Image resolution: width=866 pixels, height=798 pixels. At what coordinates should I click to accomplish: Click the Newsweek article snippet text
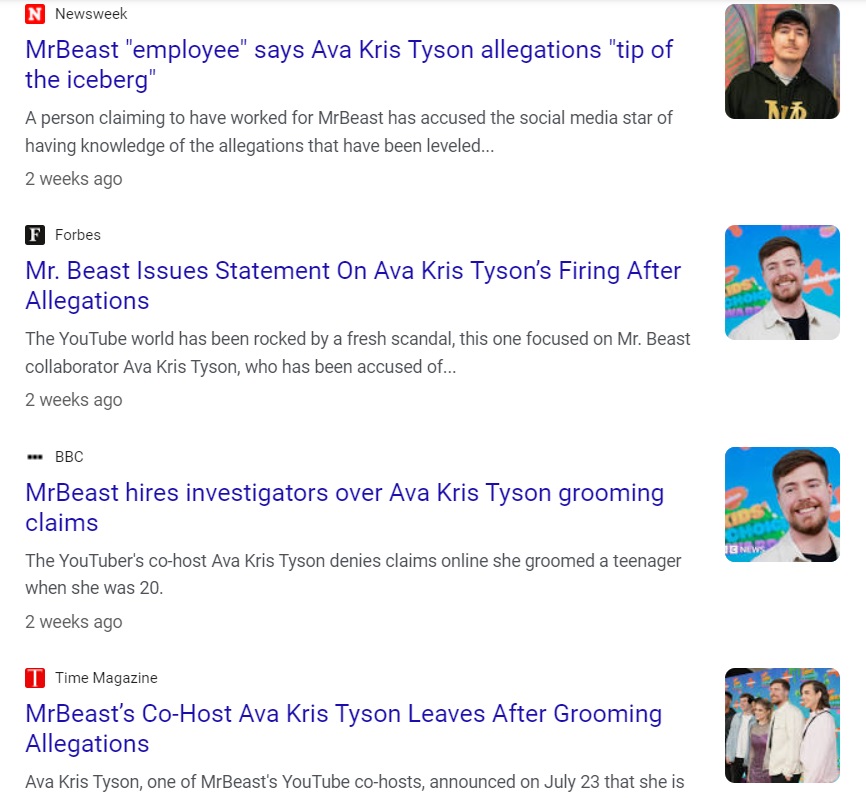point(348,131)
